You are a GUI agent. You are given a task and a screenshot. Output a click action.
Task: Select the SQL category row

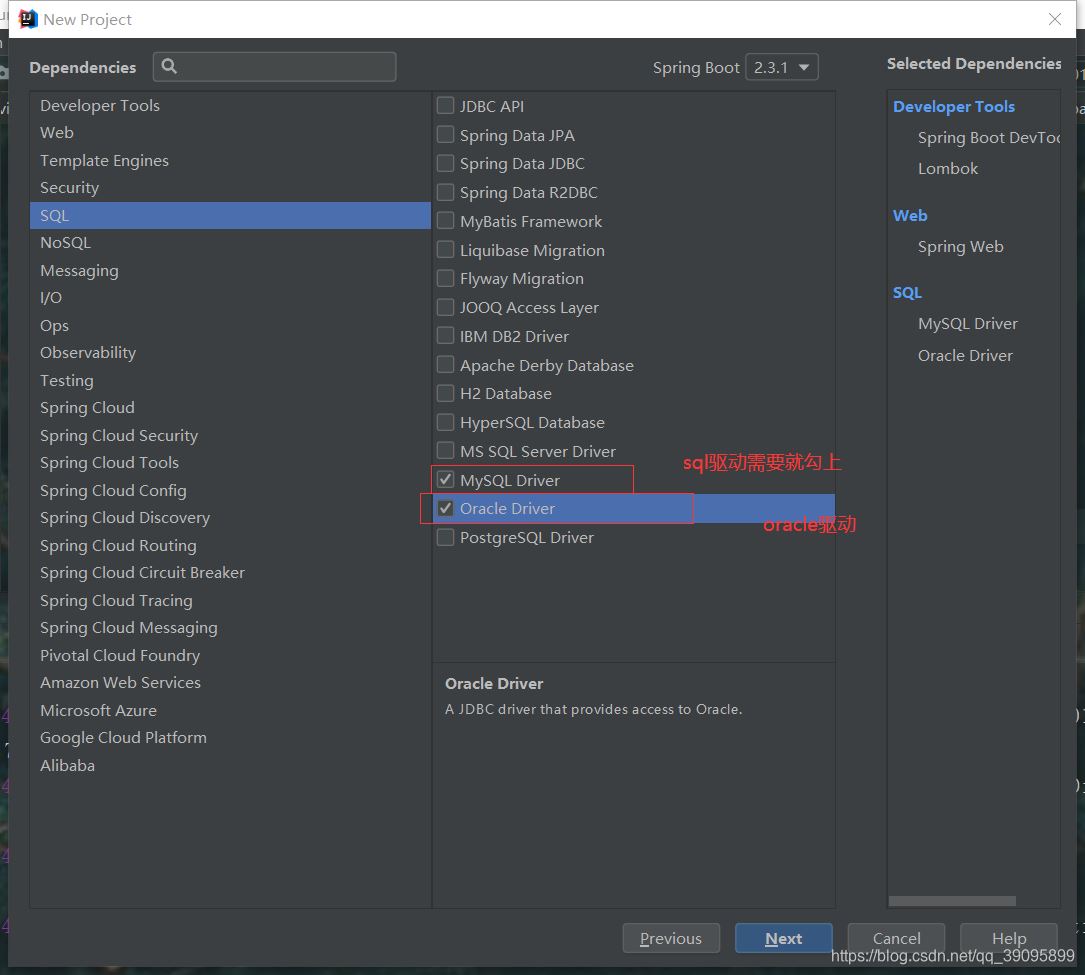230,215
